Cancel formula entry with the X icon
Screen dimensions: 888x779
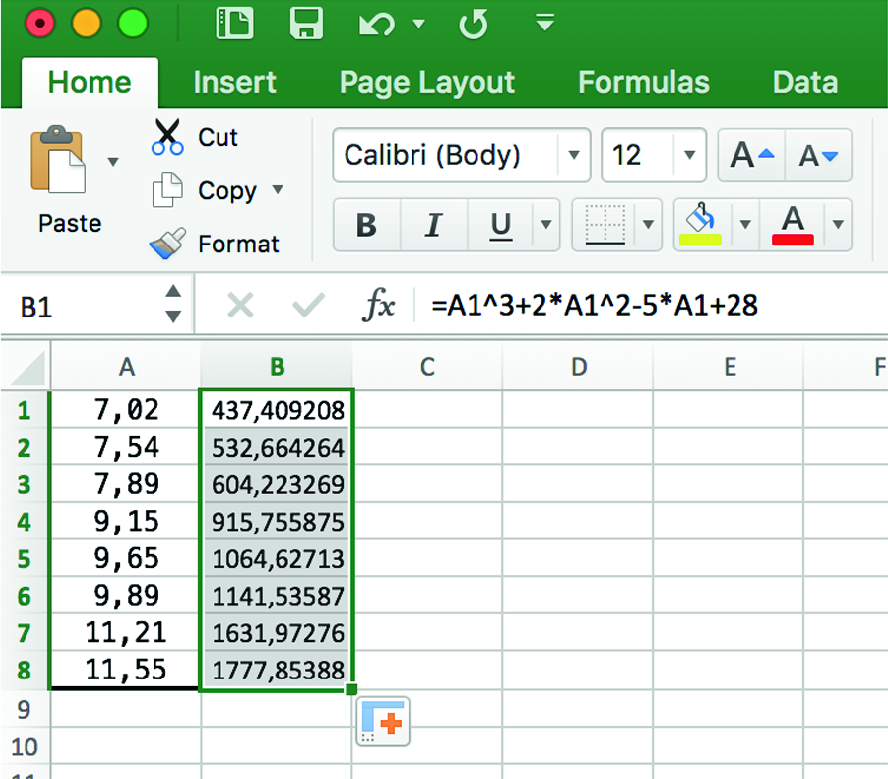coord(240,306)
